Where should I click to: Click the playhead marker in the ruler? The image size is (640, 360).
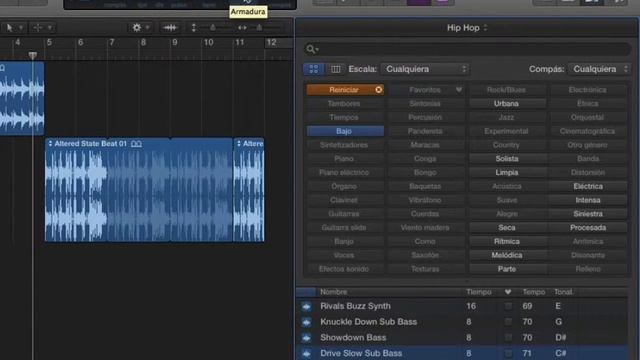(x=33, y=55)
